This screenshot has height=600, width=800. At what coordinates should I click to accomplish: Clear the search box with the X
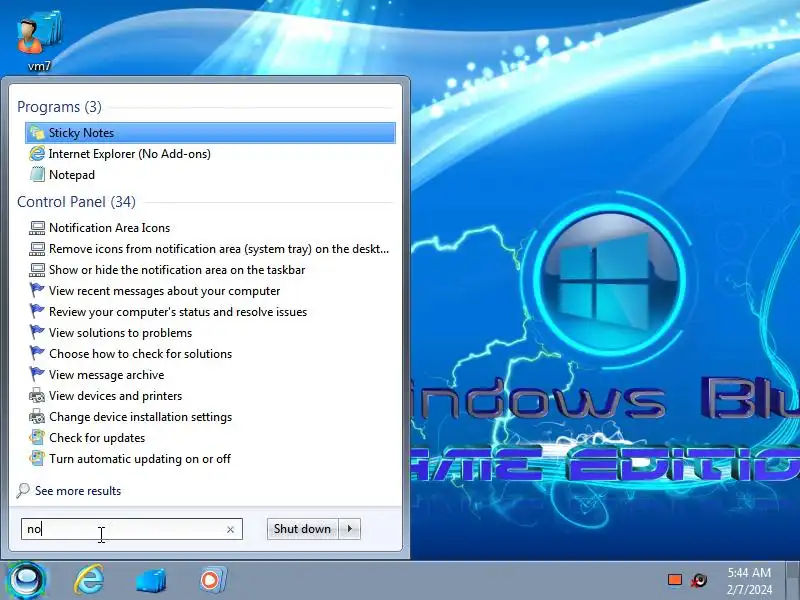230,530
